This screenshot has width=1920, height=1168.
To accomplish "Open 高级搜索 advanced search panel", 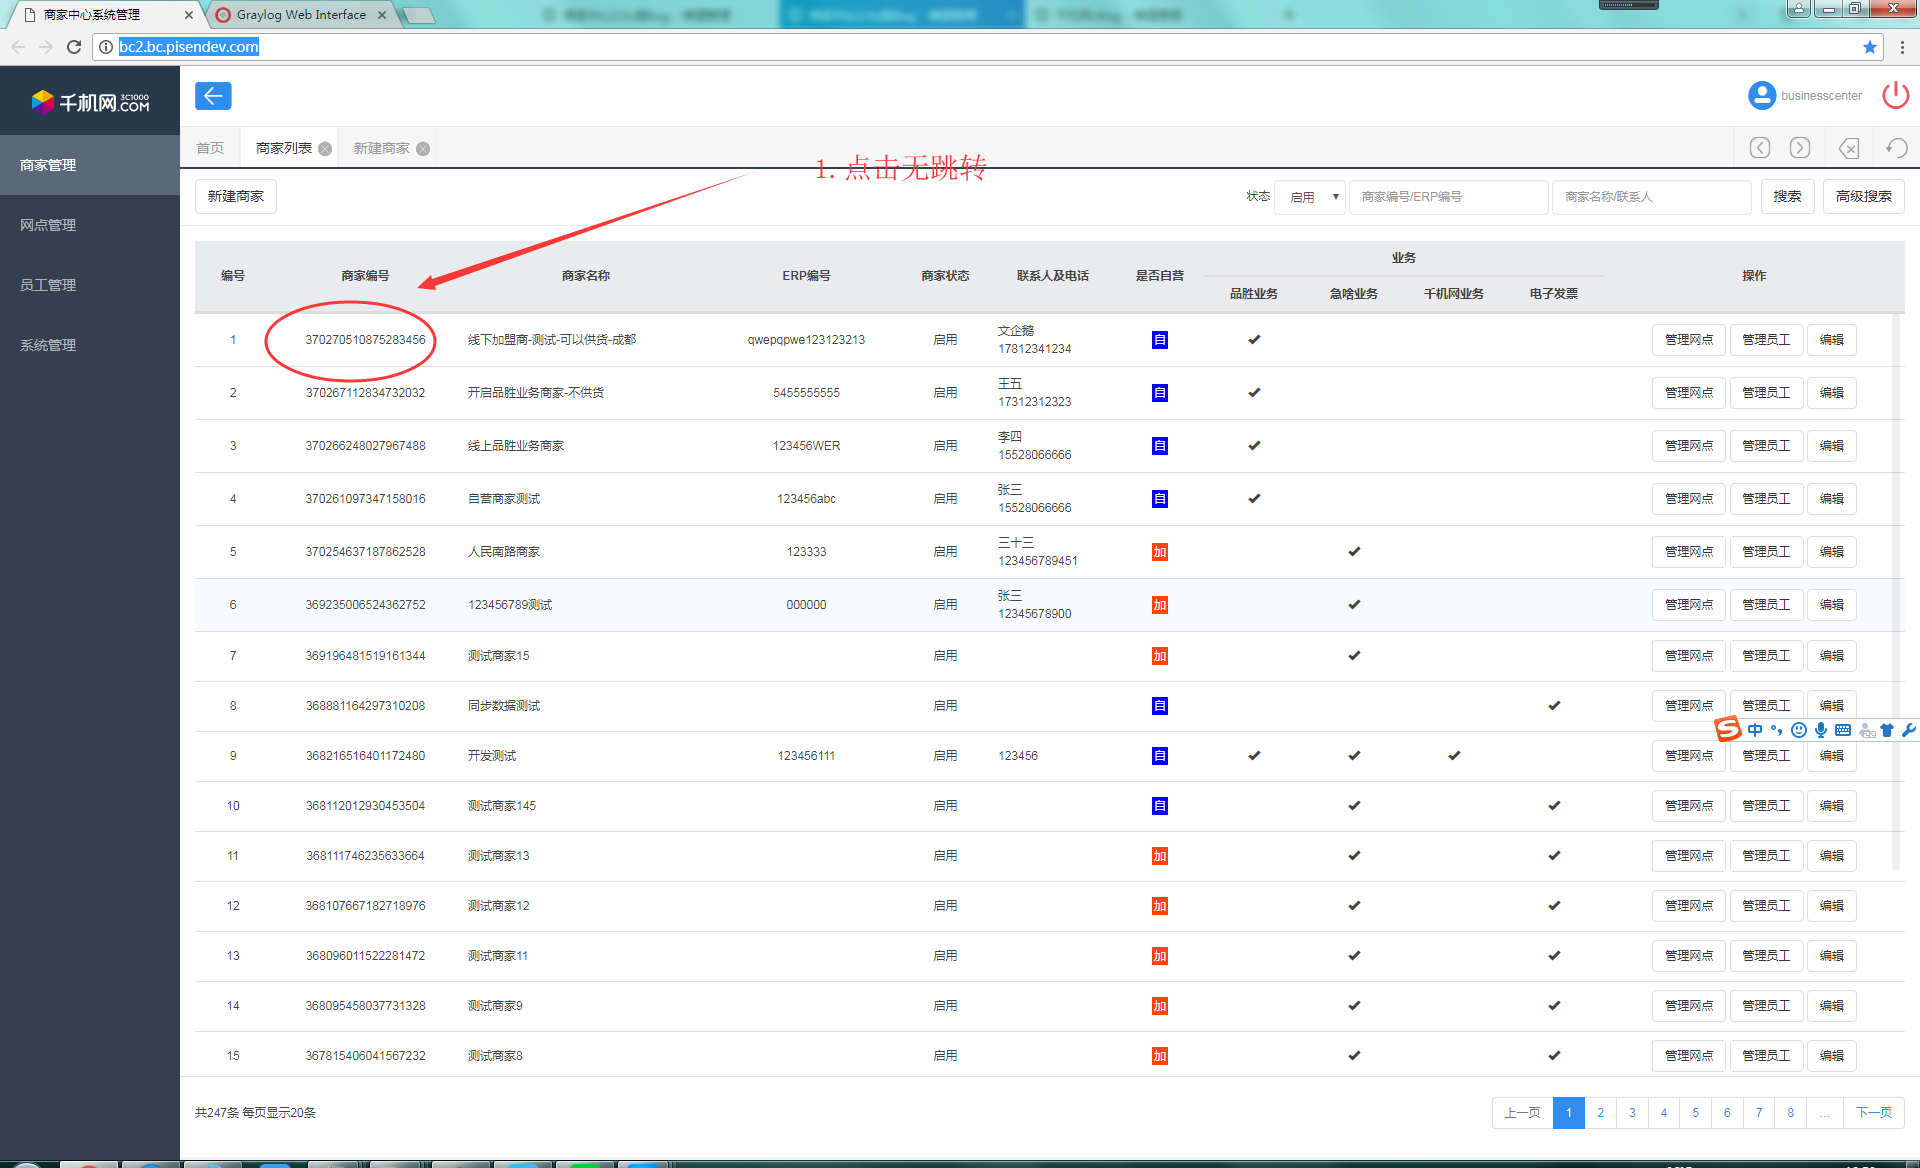I will [x=1863, y=197].
